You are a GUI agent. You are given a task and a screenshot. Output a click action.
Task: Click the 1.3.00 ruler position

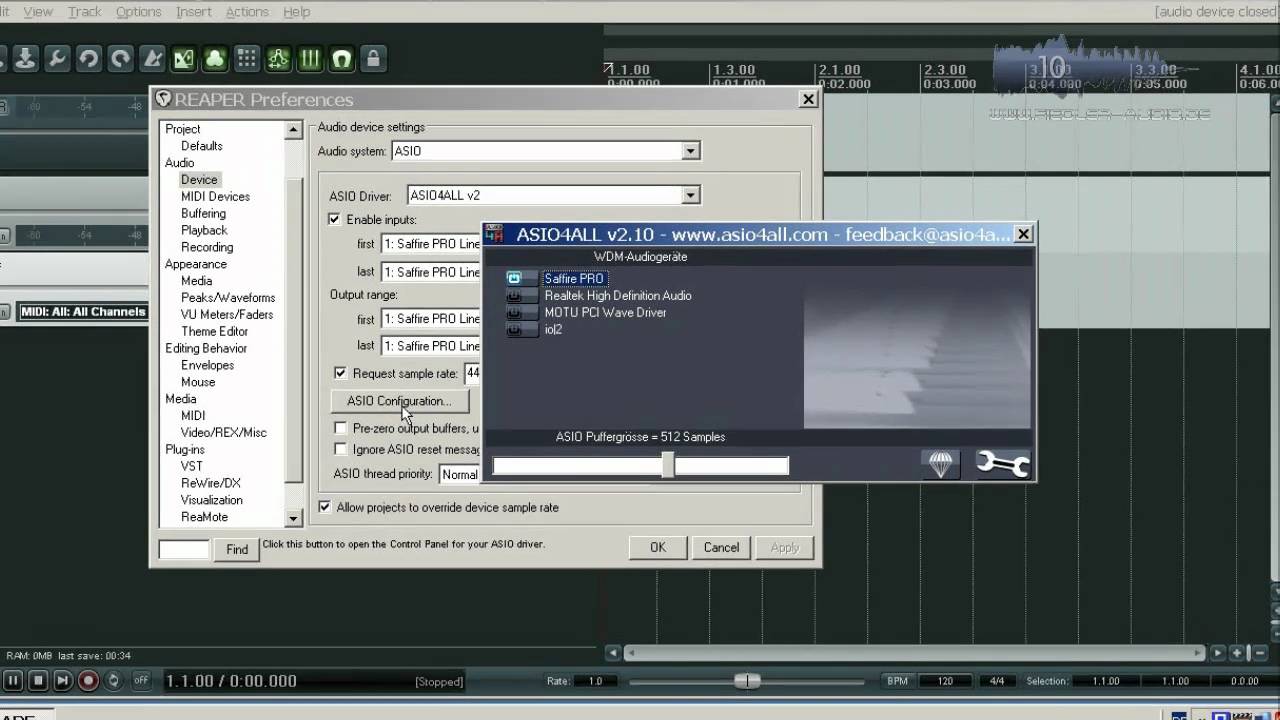[734, 70]
